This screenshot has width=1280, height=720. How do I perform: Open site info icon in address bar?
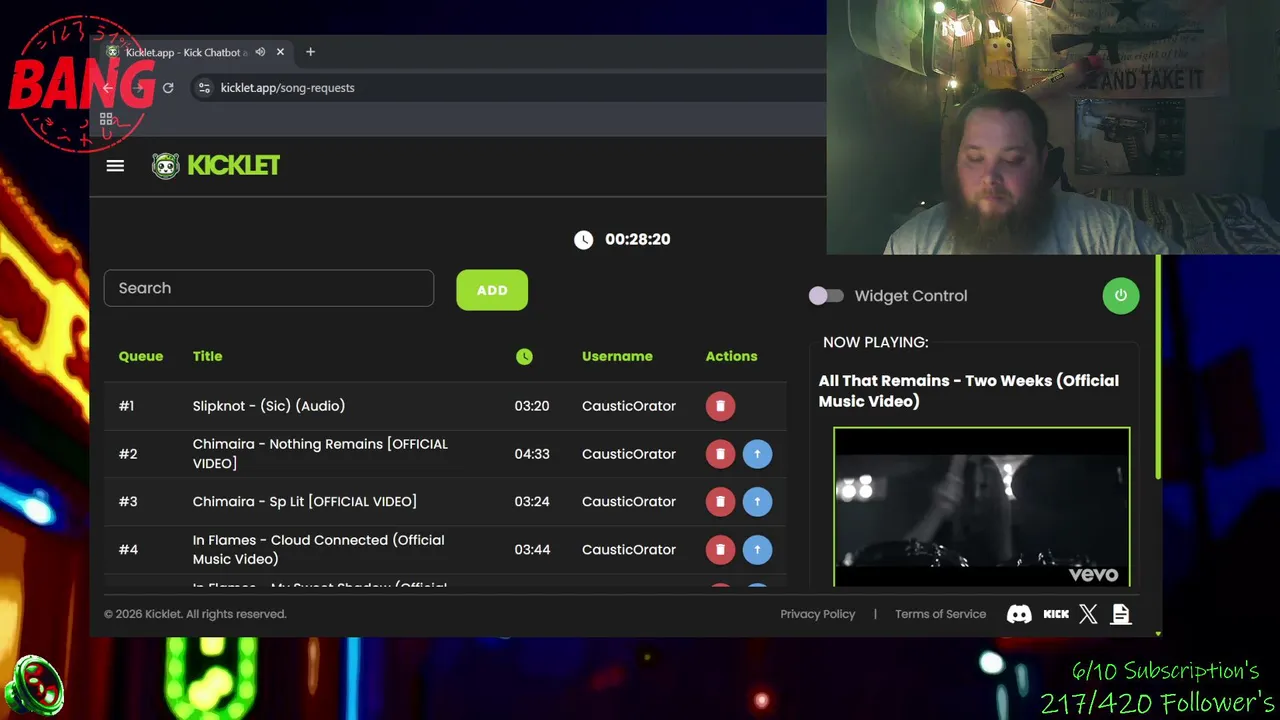click(204, 88)
